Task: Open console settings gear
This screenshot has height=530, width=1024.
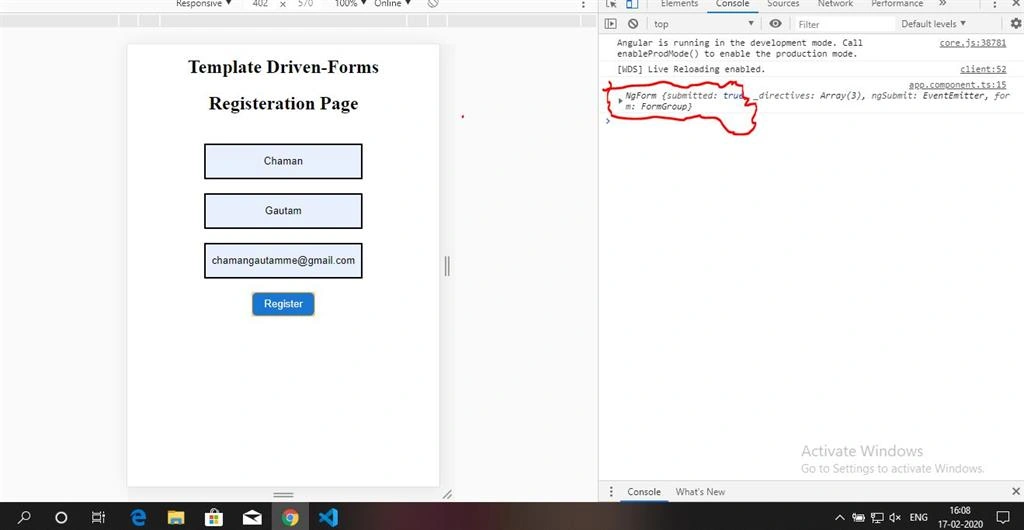Action: 1016,23
